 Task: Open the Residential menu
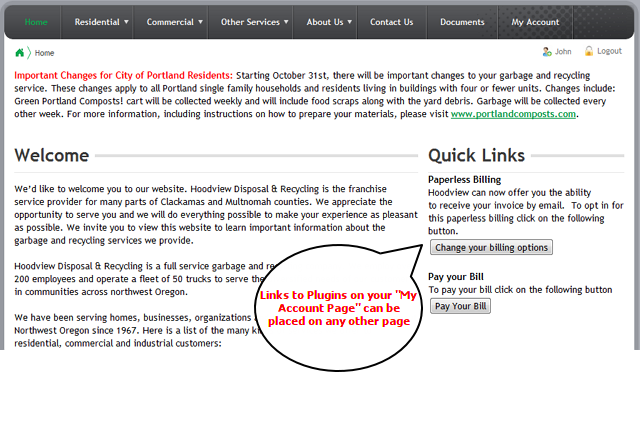[x=97, y=22]
